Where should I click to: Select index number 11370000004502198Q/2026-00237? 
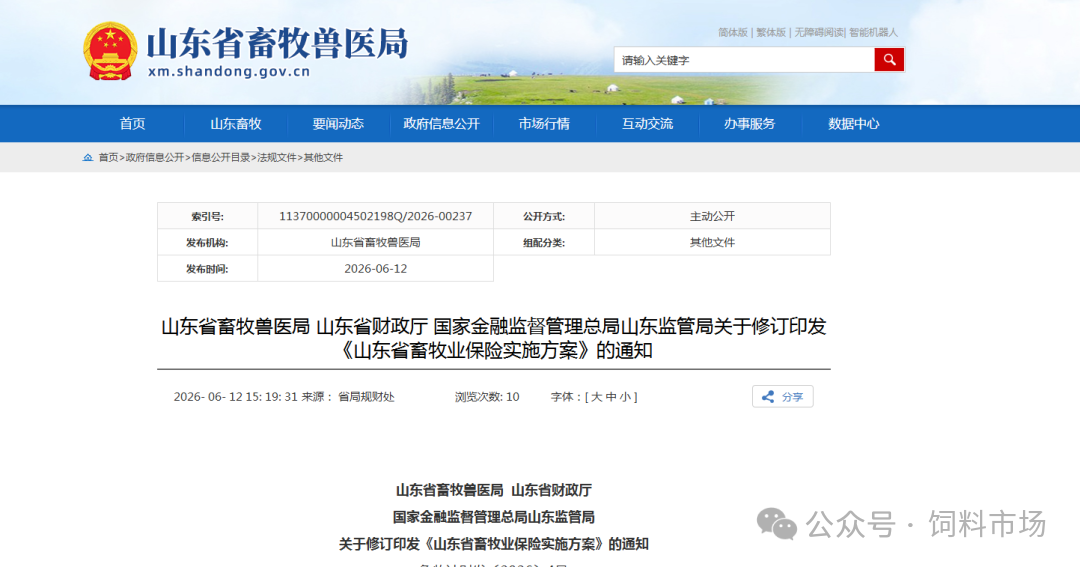[375, 216]
